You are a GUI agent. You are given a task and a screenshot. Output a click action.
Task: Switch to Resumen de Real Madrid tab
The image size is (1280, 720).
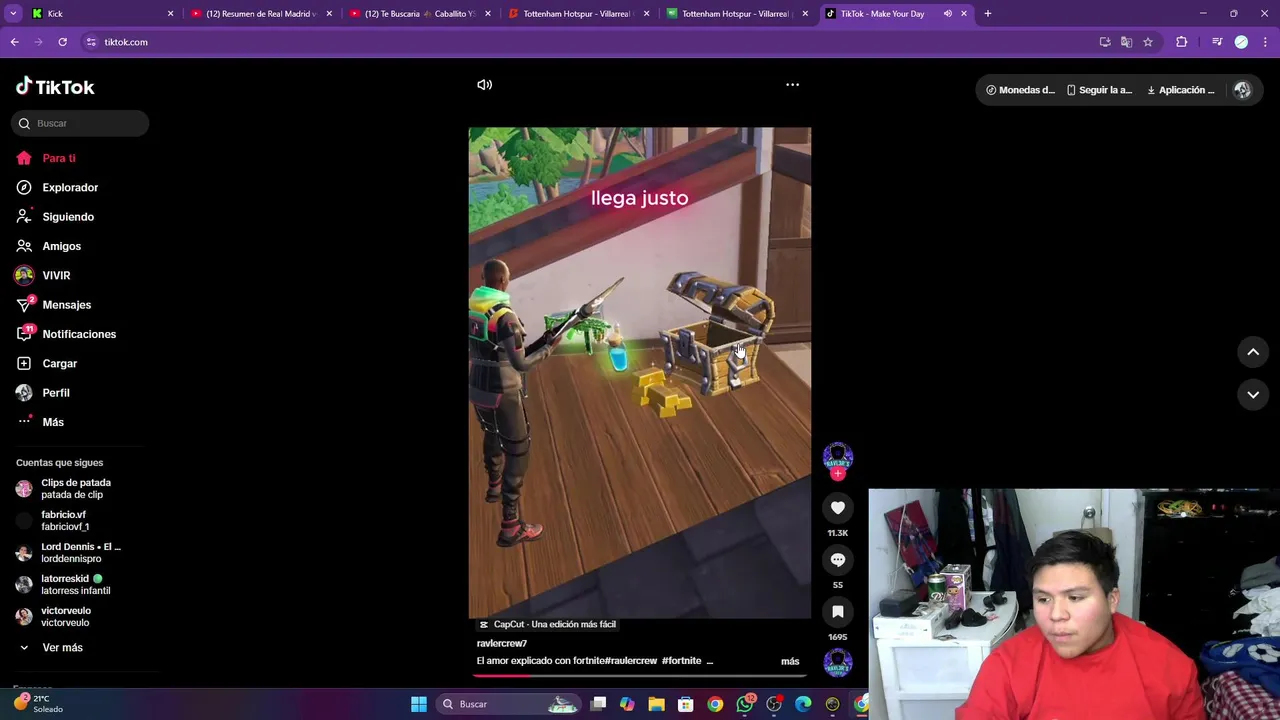click(260, 14)
